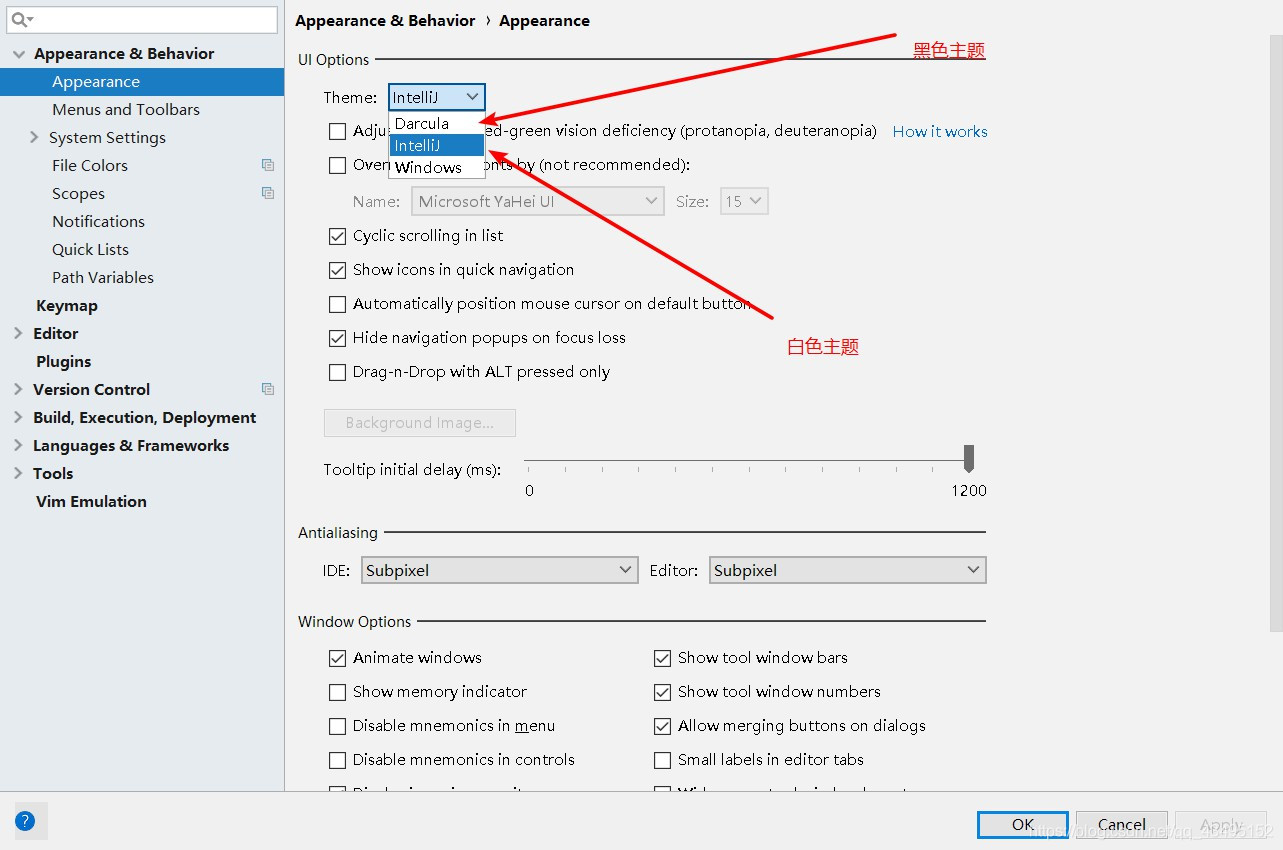This screenshot has height=850, width=1283.
Task: Toggle Allow merging buttons on dialogs
Action: pos(662,726)
